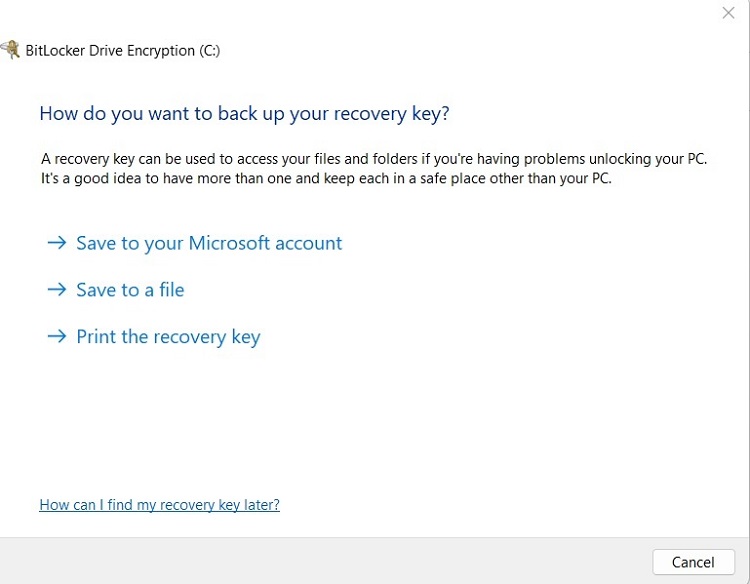Image resolution: width=750 pixels, height=584 pixels.
Task: Click the BitLocker key and lock icon
Action: [x=9, y=49]
